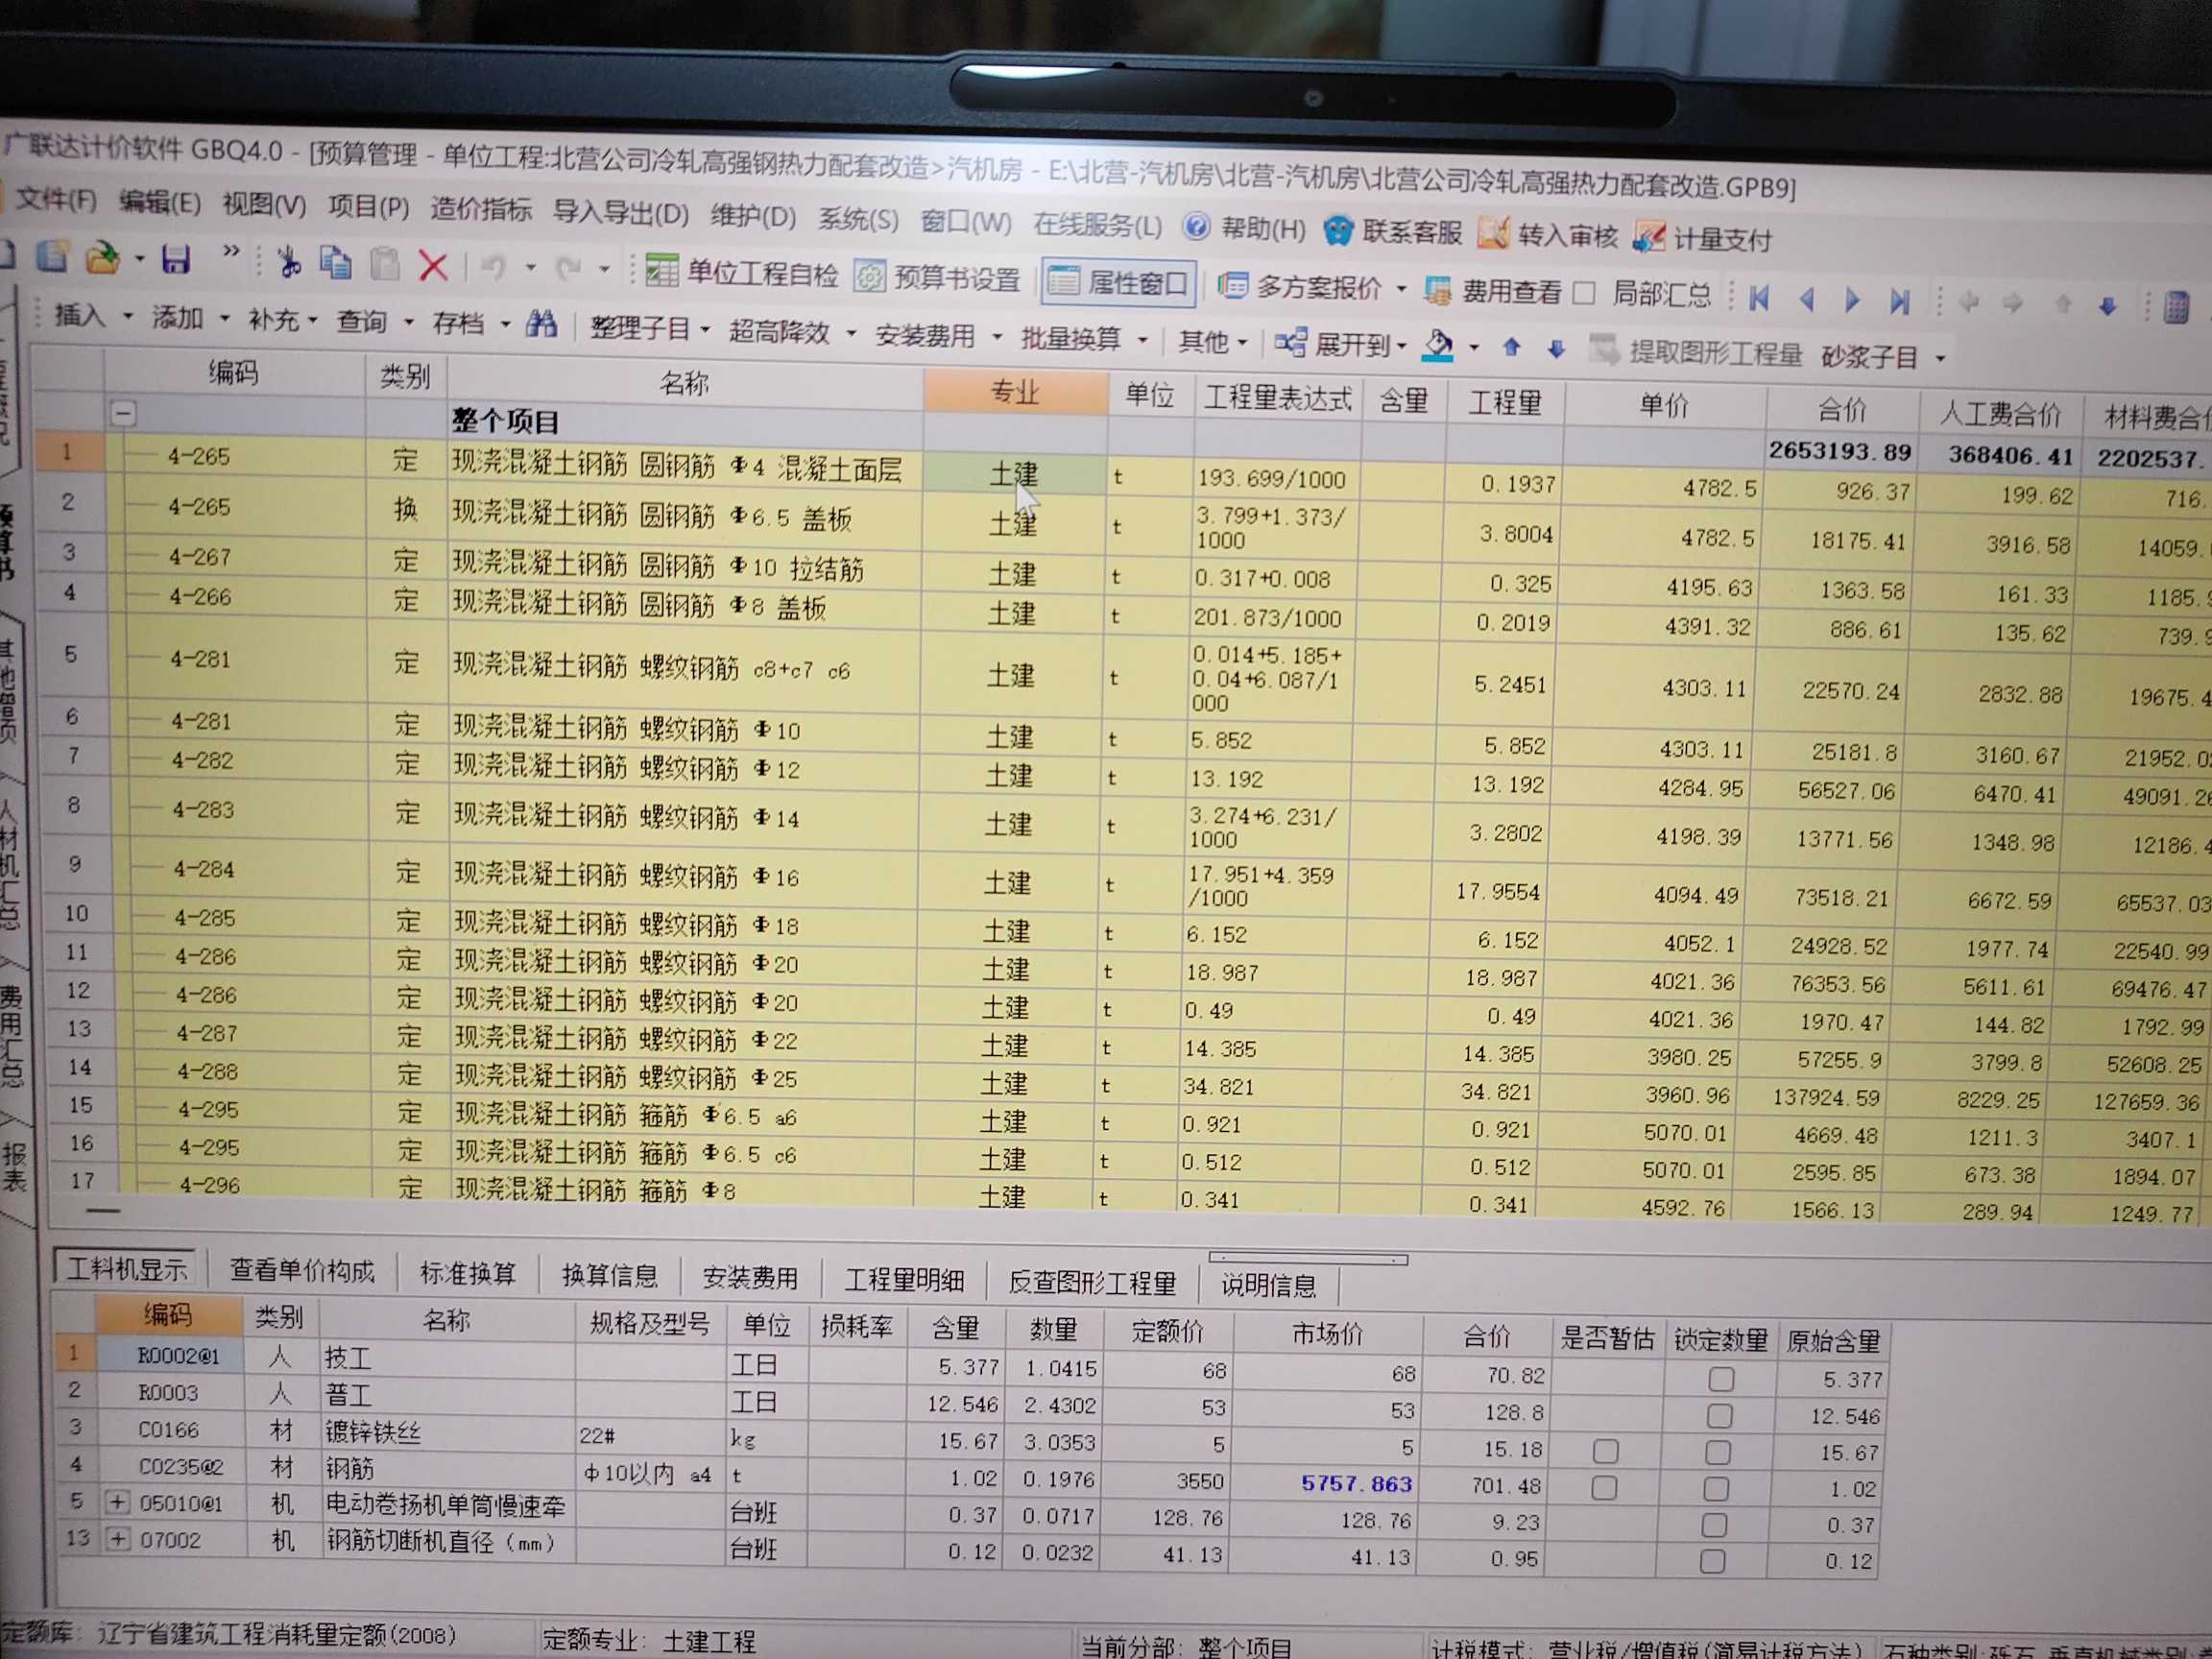Click the 预算书设置 gear icon

coord(870,275)
